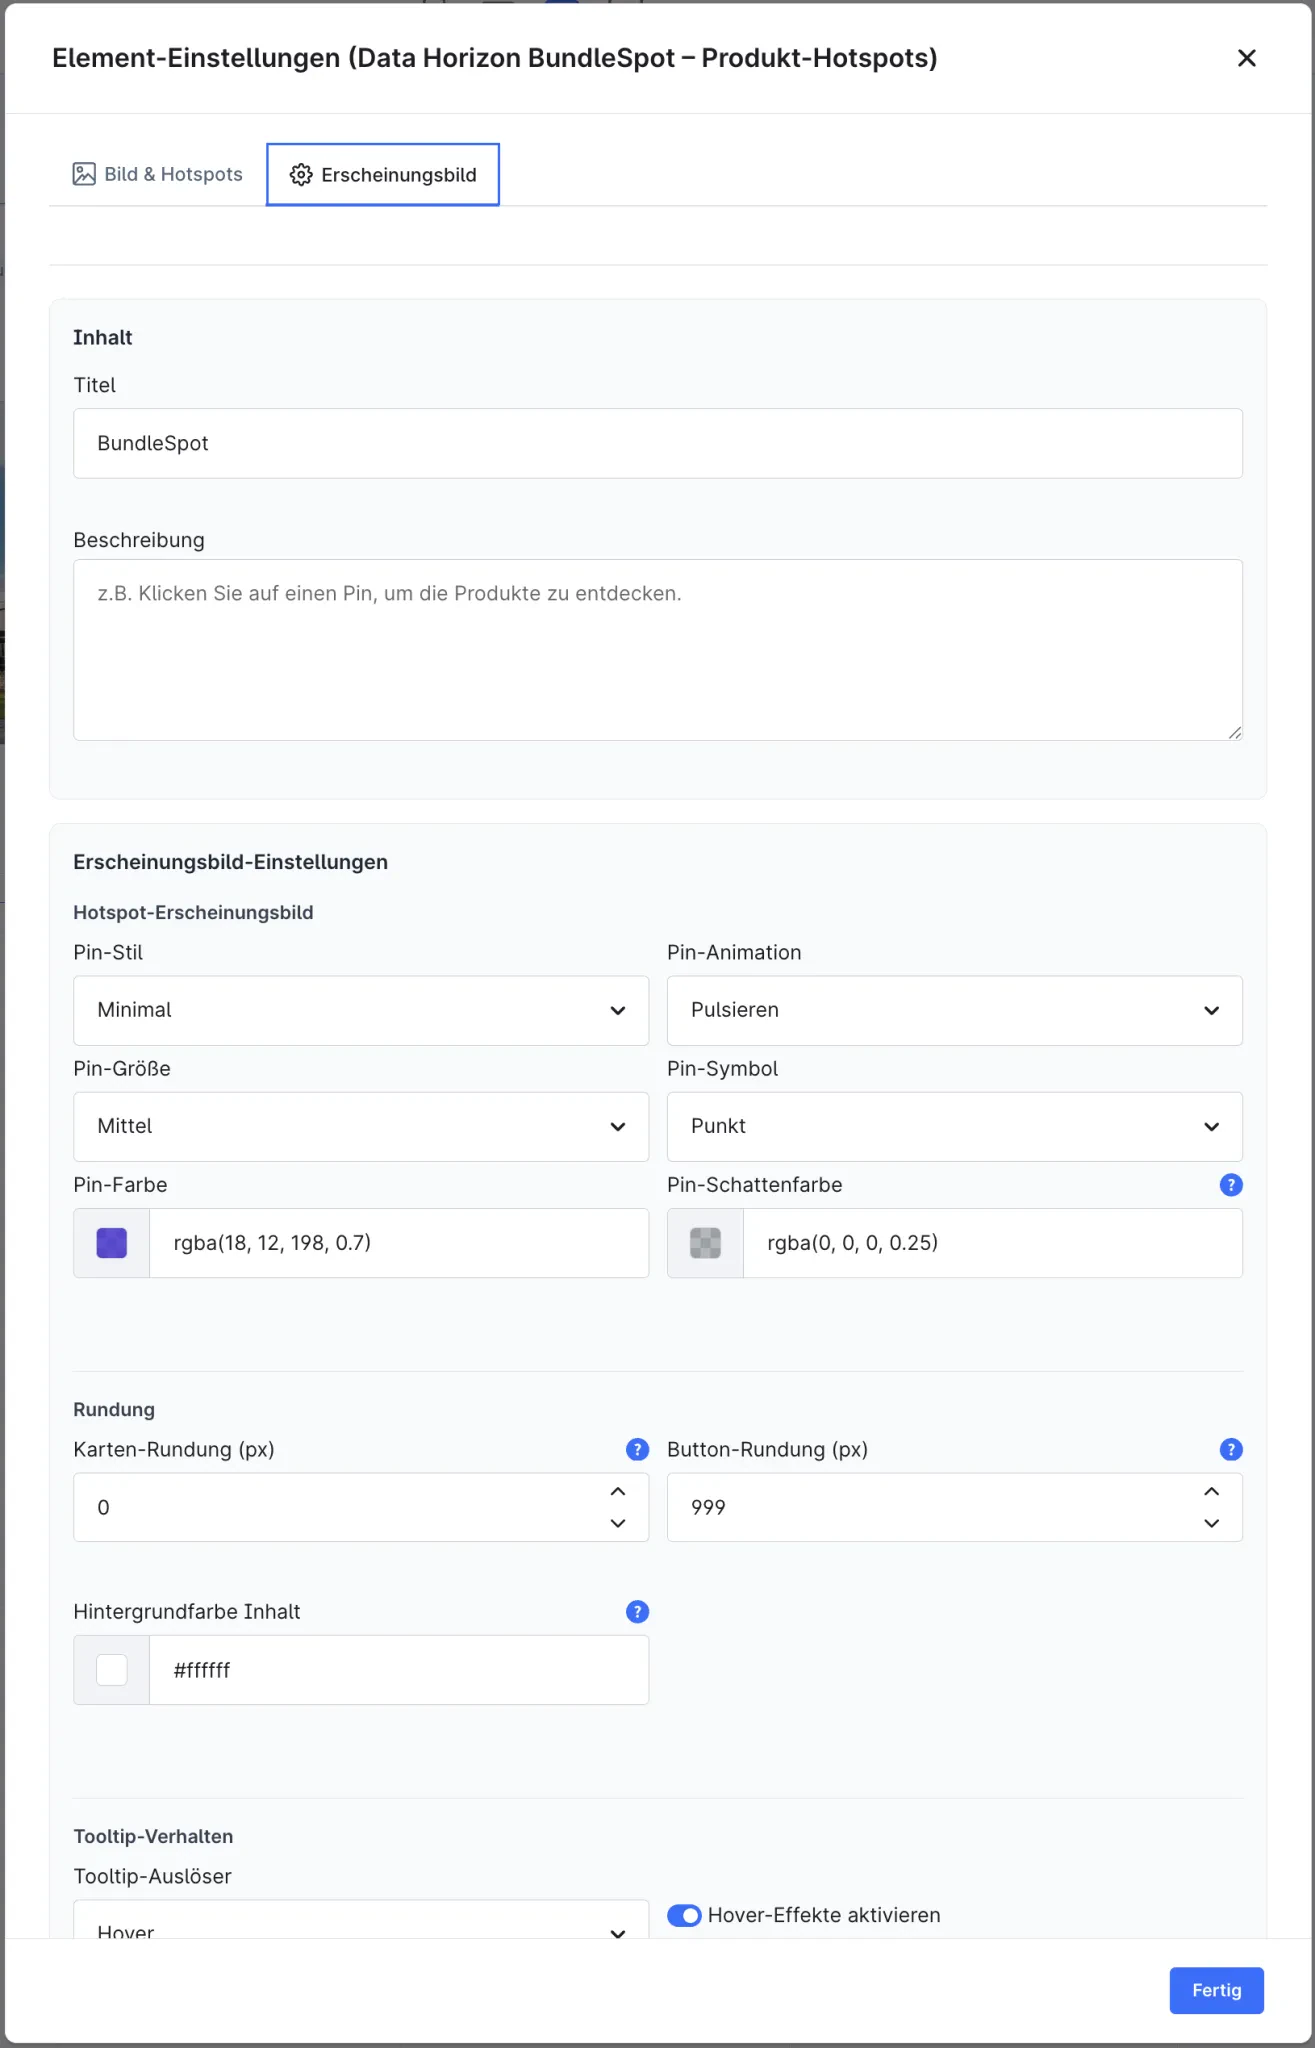Image resolution: width=1315 pixels, height=2048 pixels.
Task: Select the Erscheinungsbild tab
Action: pyautogui.click(x=383, y=175)
